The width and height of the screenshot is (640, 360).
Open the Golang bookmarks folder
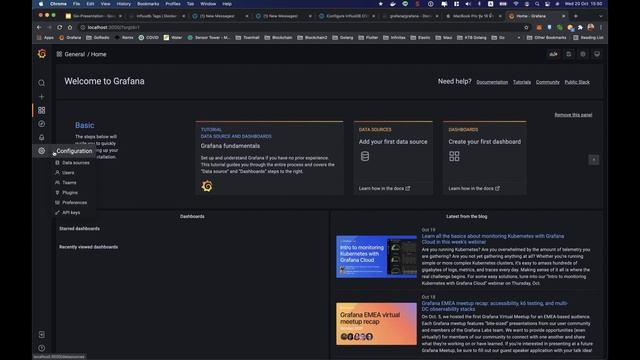[x=343, y=38]
